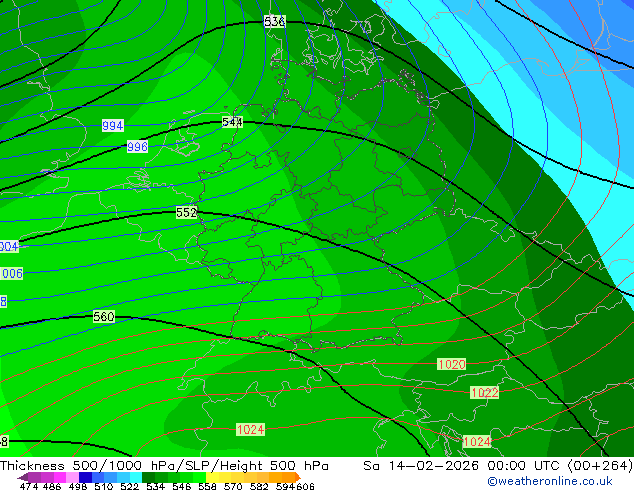The image size is (634, 490).
Task: Click the 536 height contour label
Action: pyautogui.click(x=275, y=21)
